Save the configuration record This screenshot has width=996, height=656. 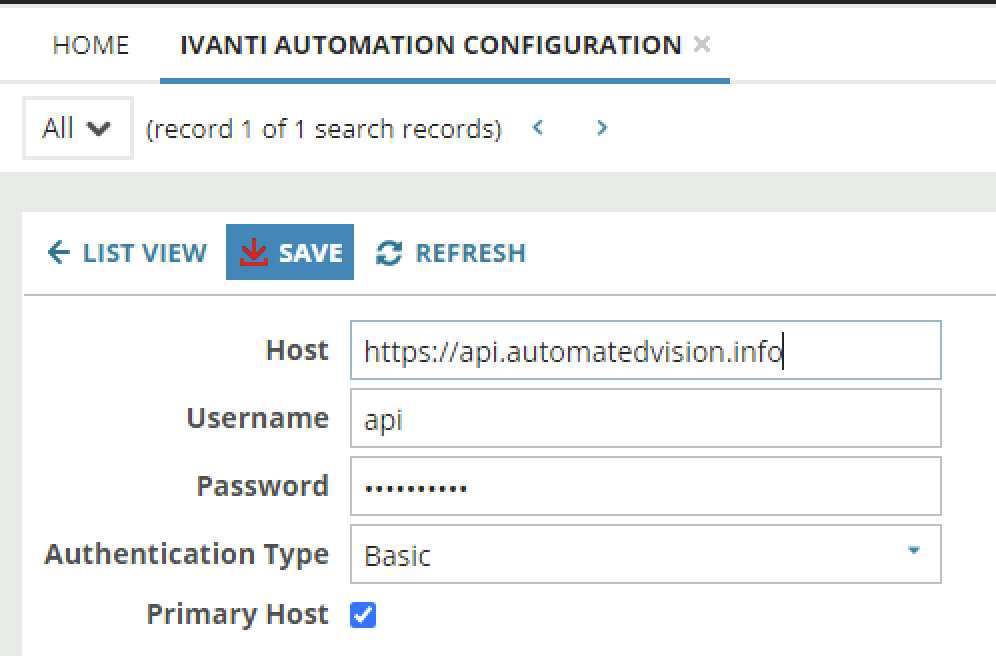[x=290, y=252]
